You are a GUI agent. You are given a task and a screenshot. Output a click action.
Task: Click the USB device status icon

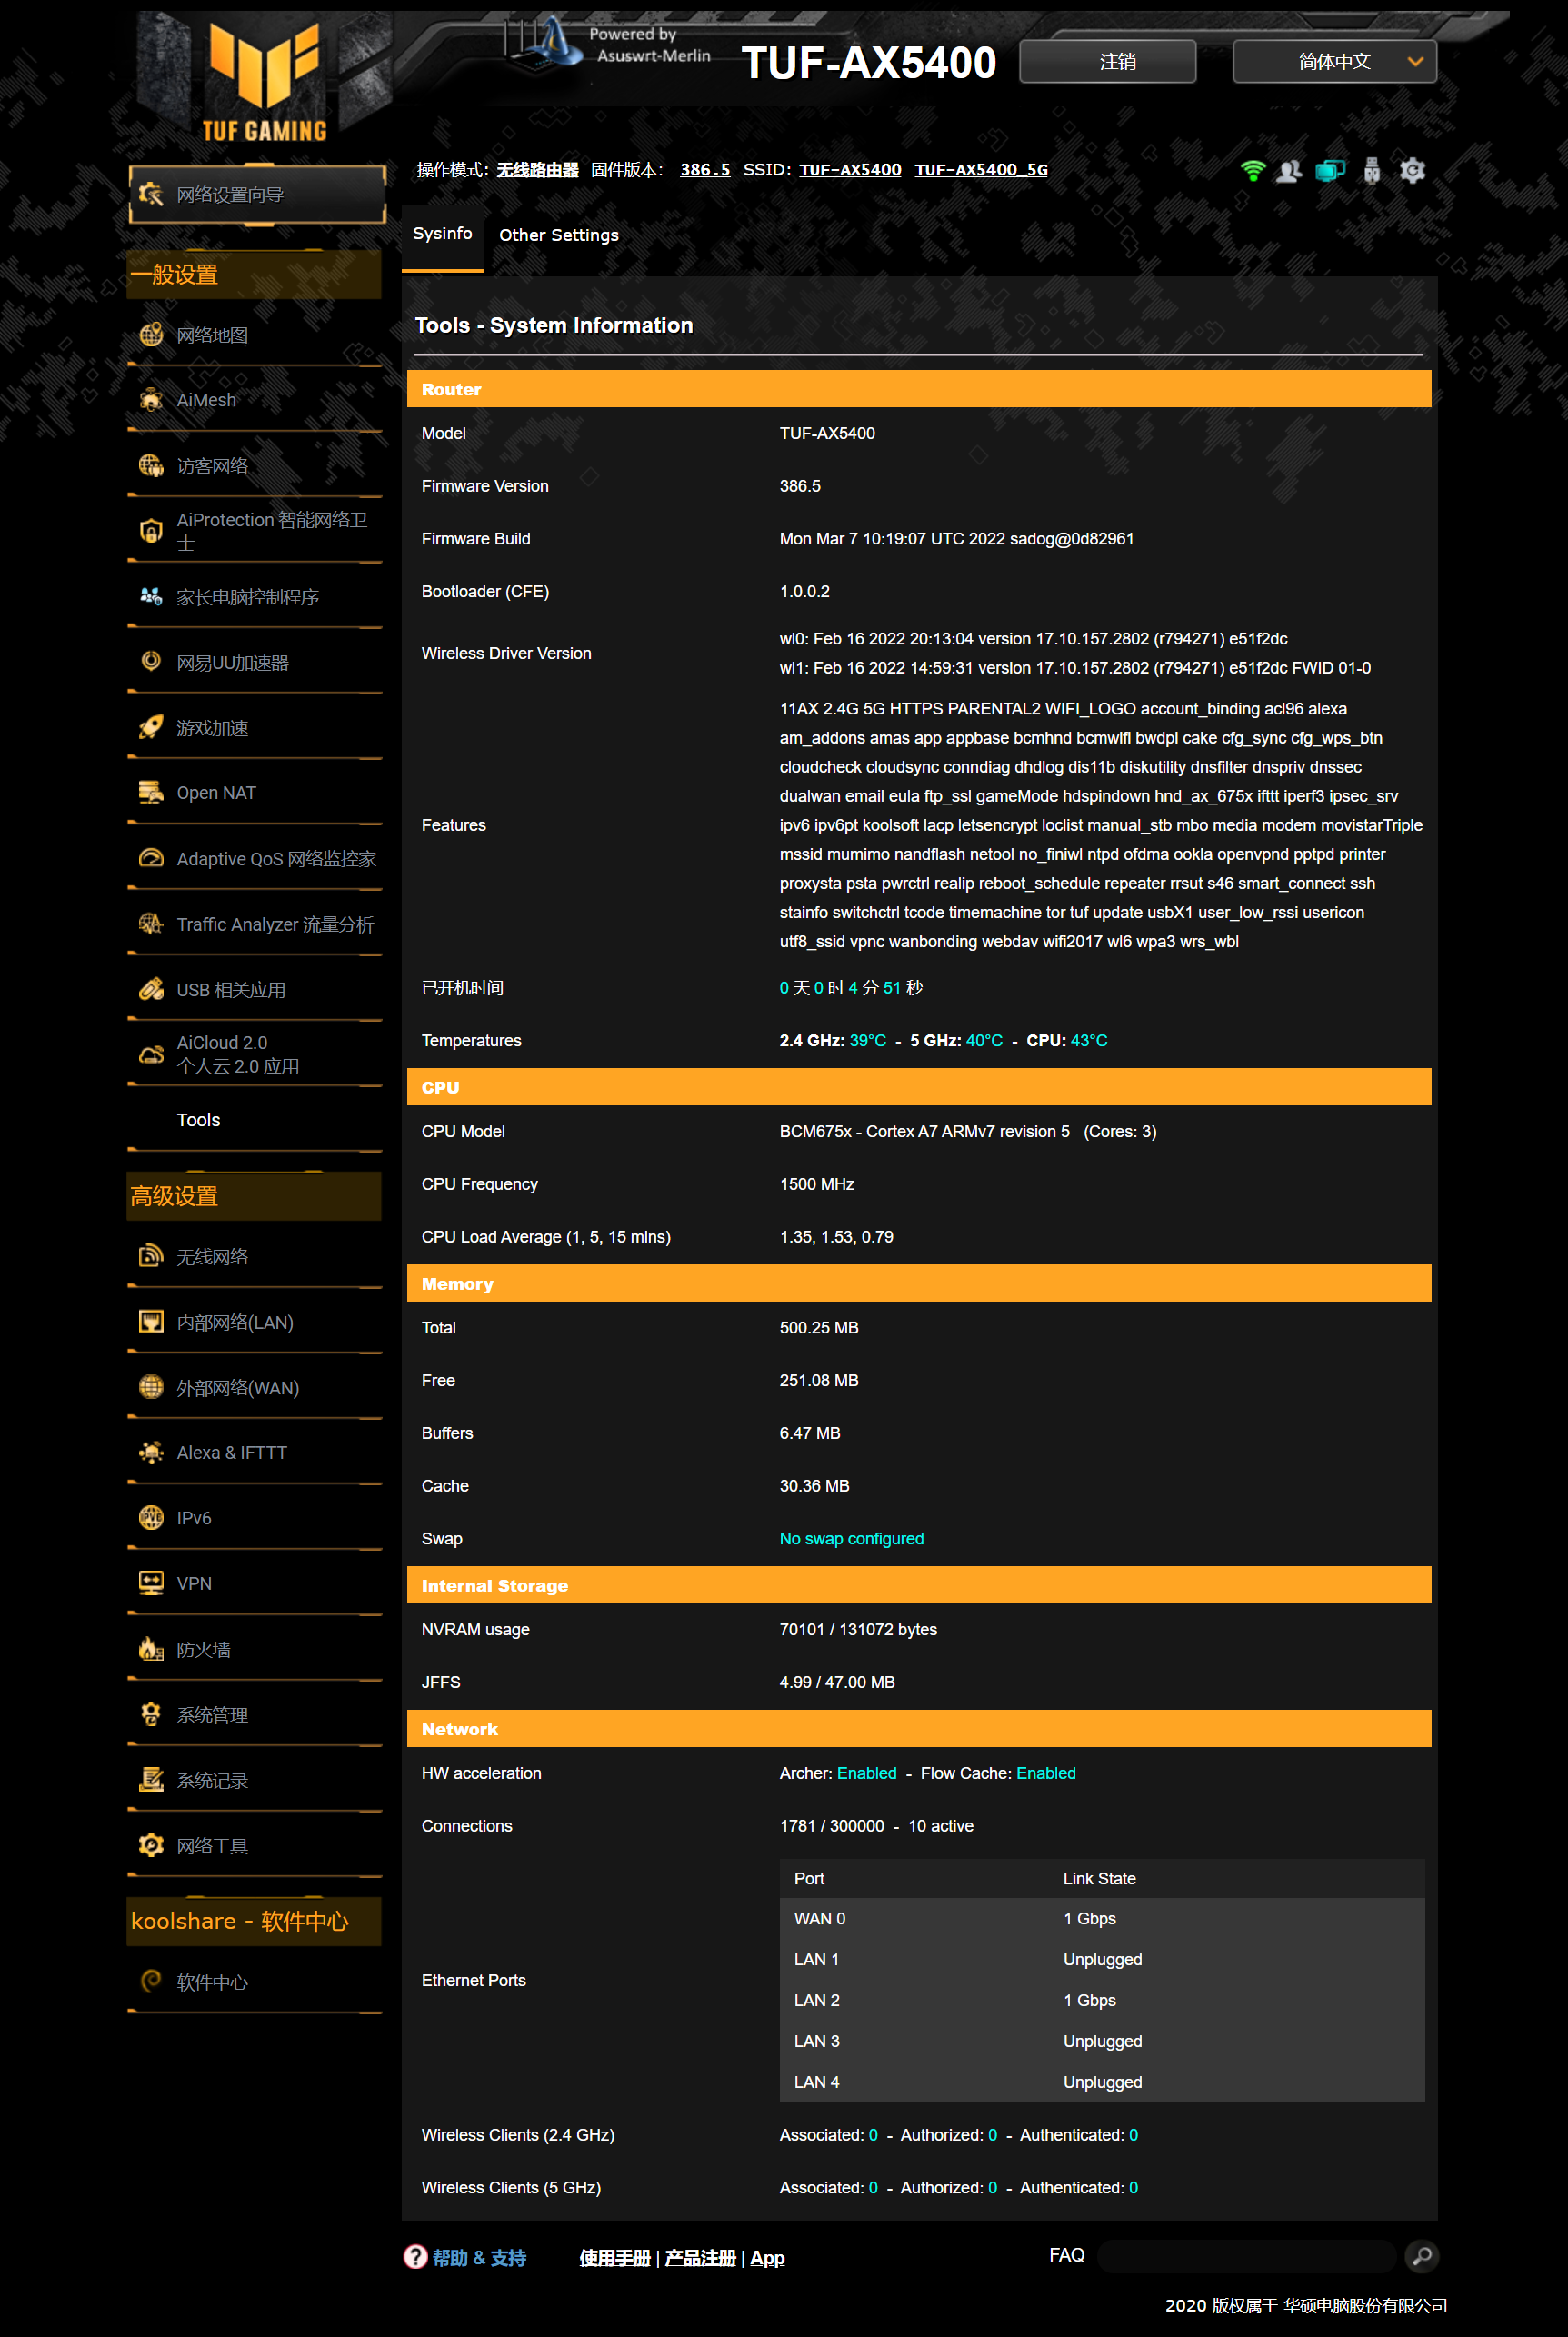1371,171
